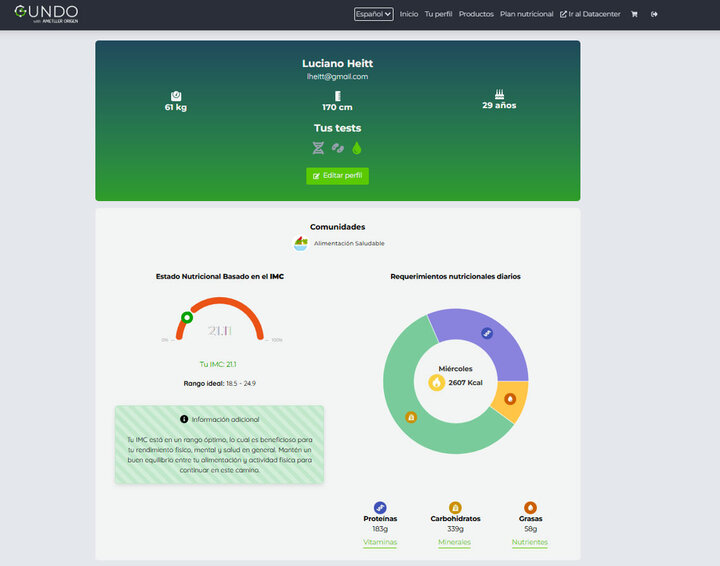Open the Español language dropdown
The width and height of the screenshot is (720, 566).
coord(373,14)
